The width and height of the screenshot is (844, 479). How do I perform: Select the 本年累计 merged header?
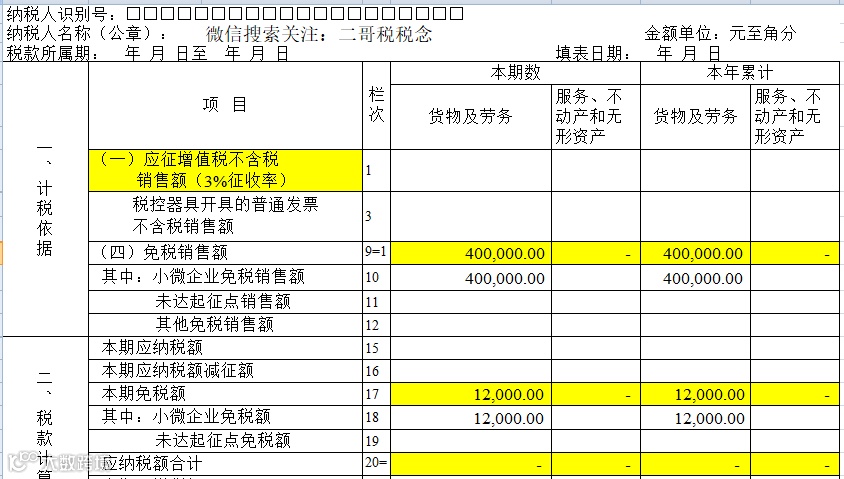[740, 73]
